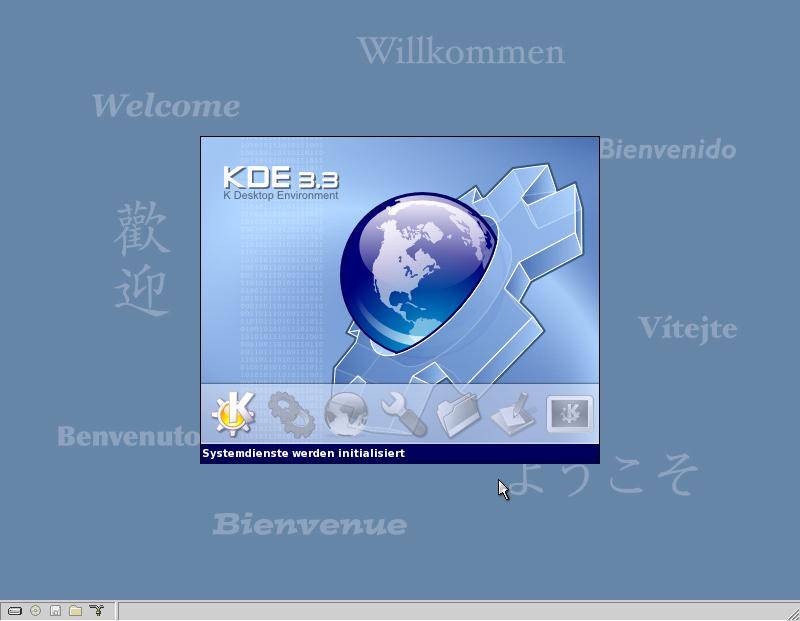Click the highlighted KDE gear logo icon
800x621 pixels.
(x=233, y=414)
